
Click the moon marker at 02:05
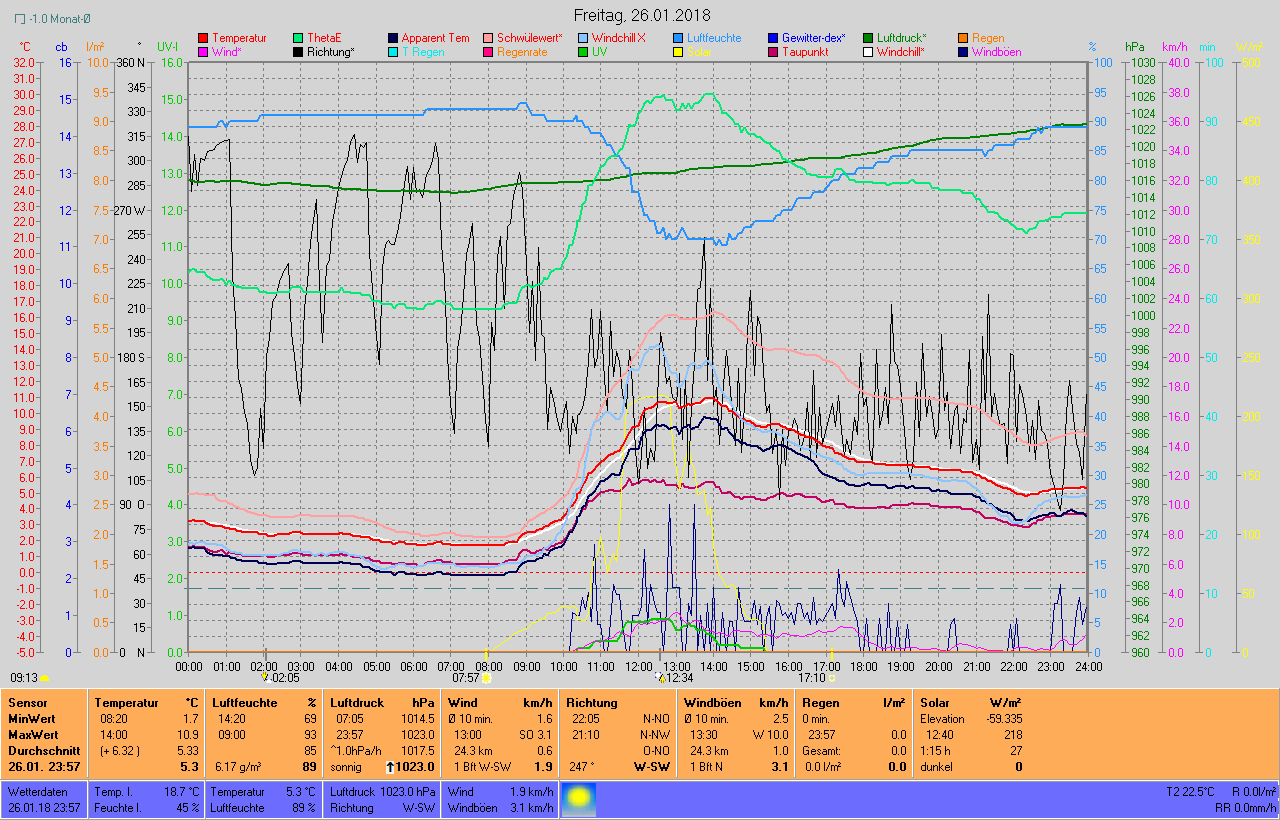[265, 677]
